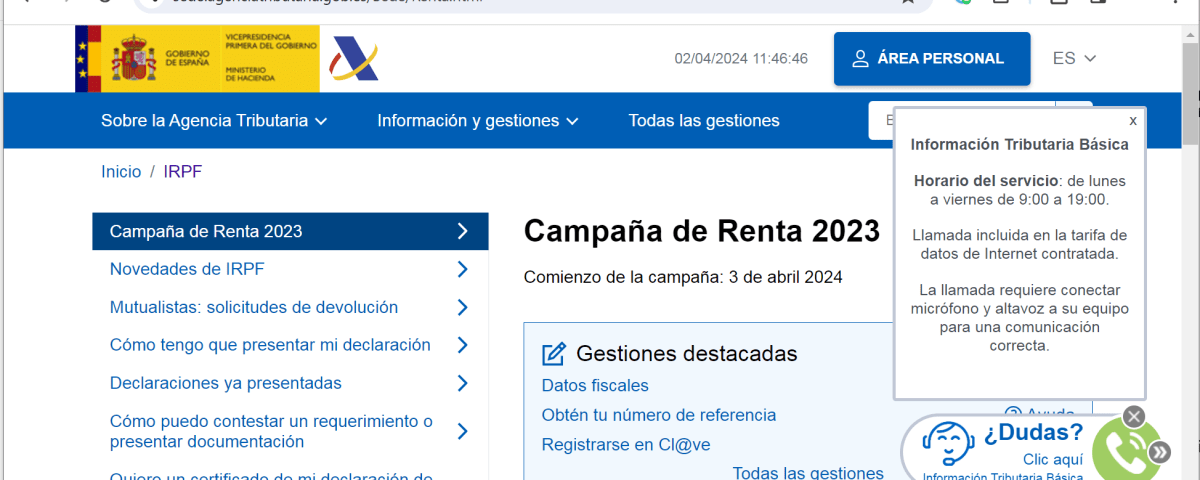
Task: Open Todas las gestiones in the navigation bar
Action: 704,121
